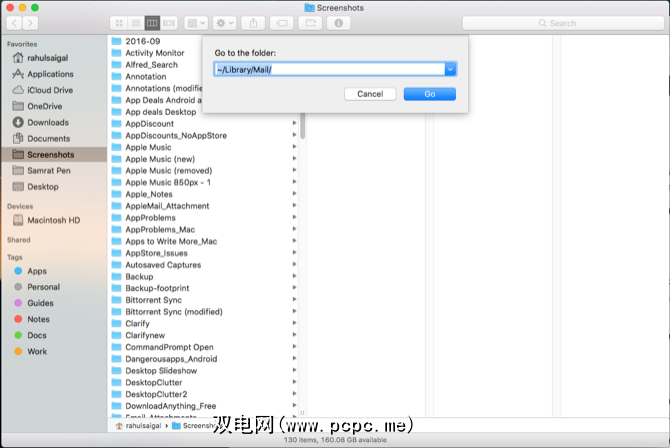
Task: Click the Go button
Action: coord(430,94)
